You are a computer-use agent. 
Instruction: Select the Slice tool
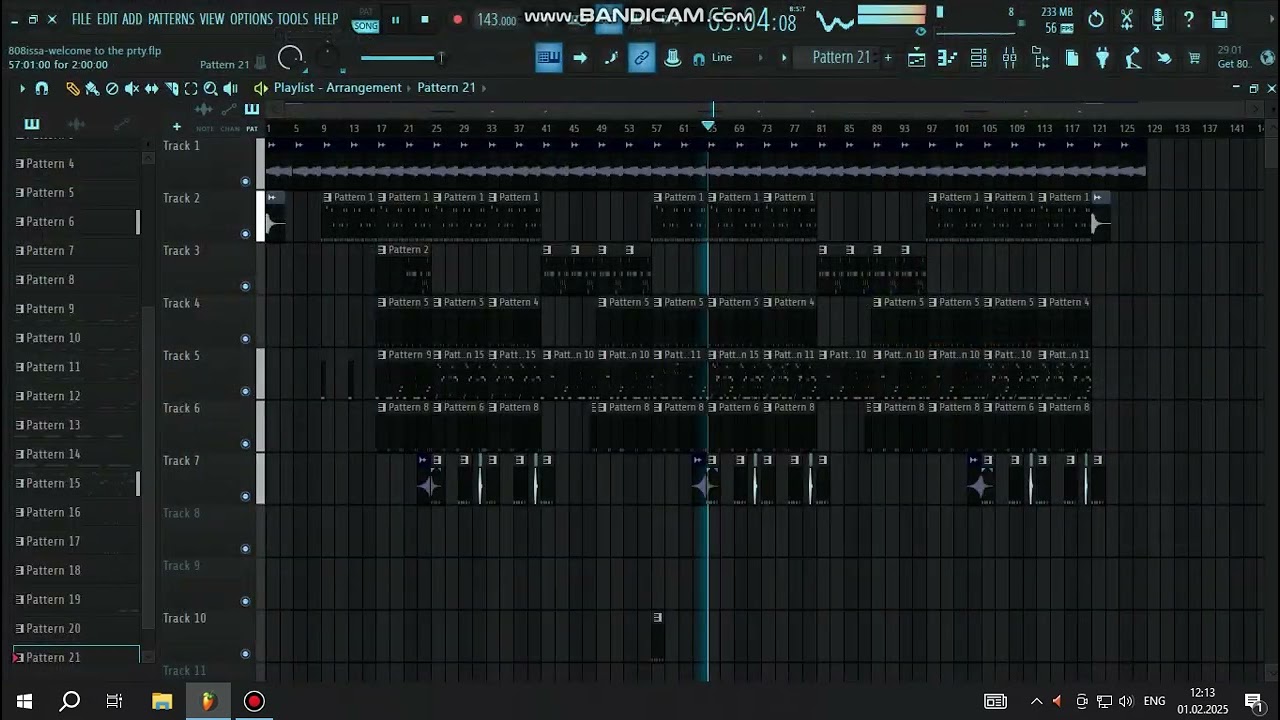pyautogui.click(x=171, y=89)
